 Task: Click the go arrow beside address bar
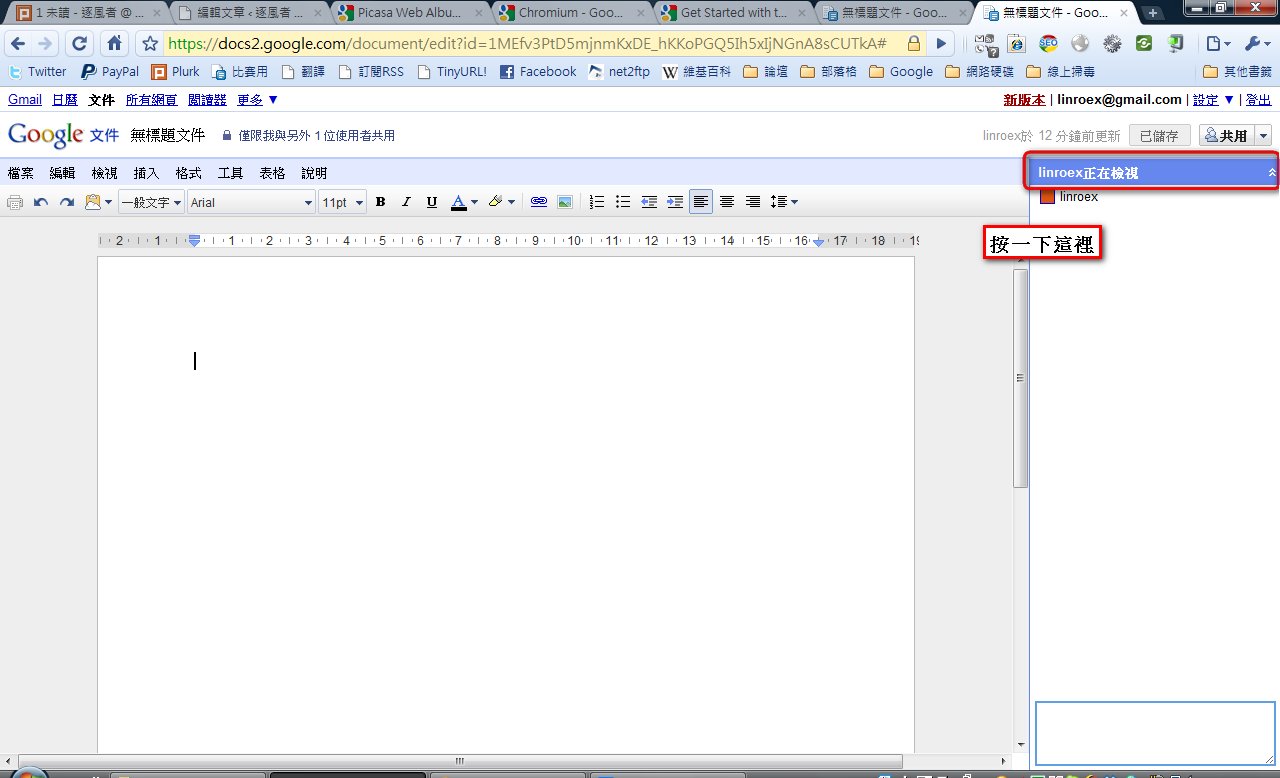942,44
